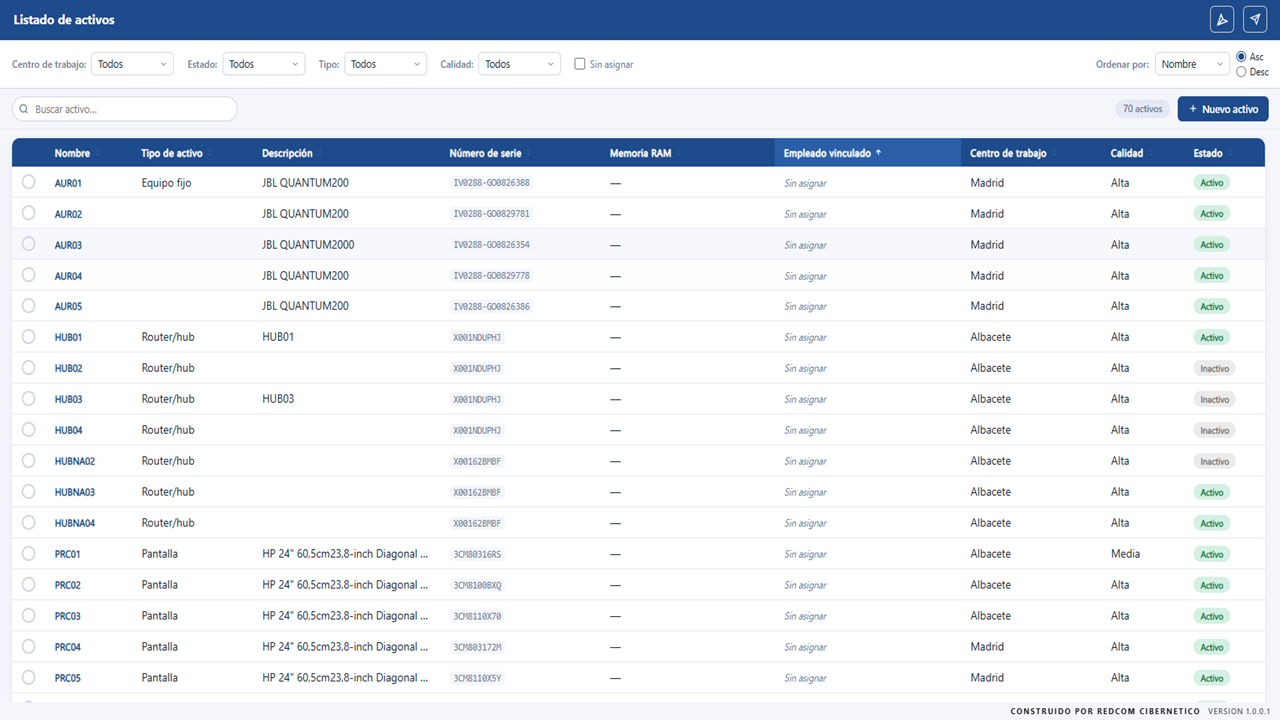Open asset HUBNA02 name link
The width and height of the screenshot is (1280, 720).
[75, 461]
